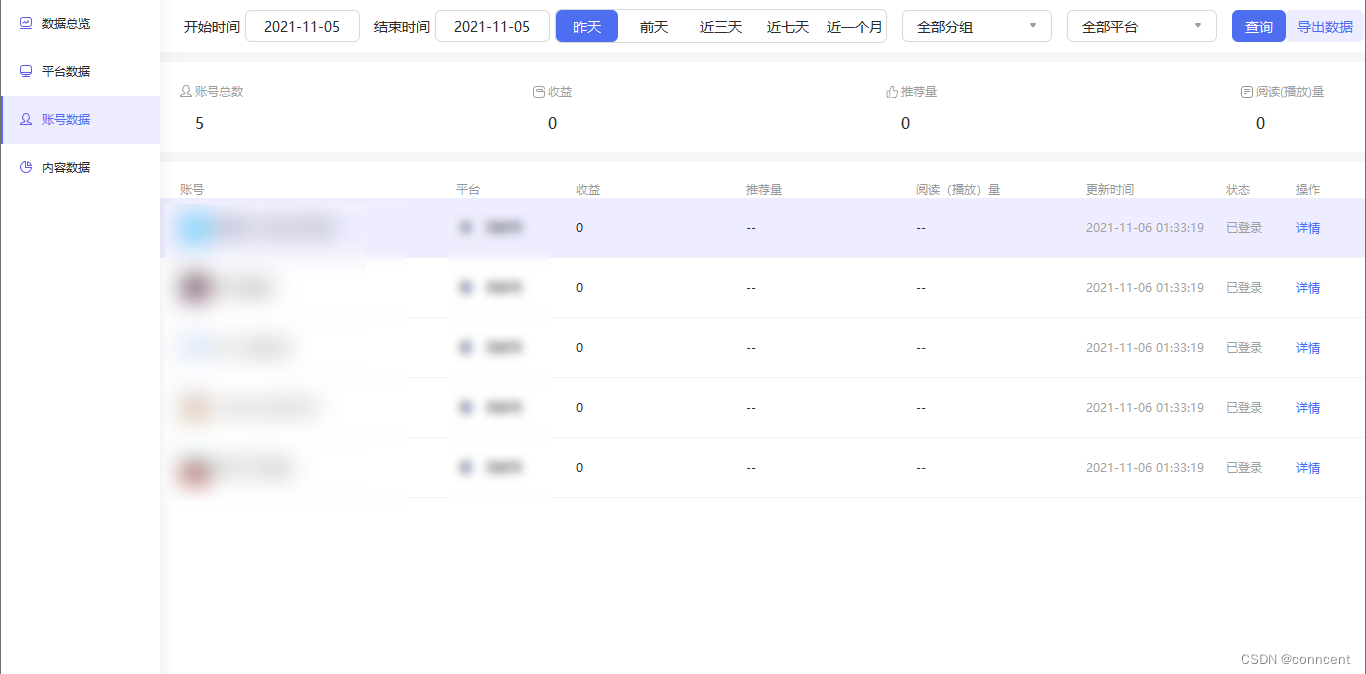1366x674 pixels.
Task: Click the 平台数据 monitor icon
Action: 26,71
